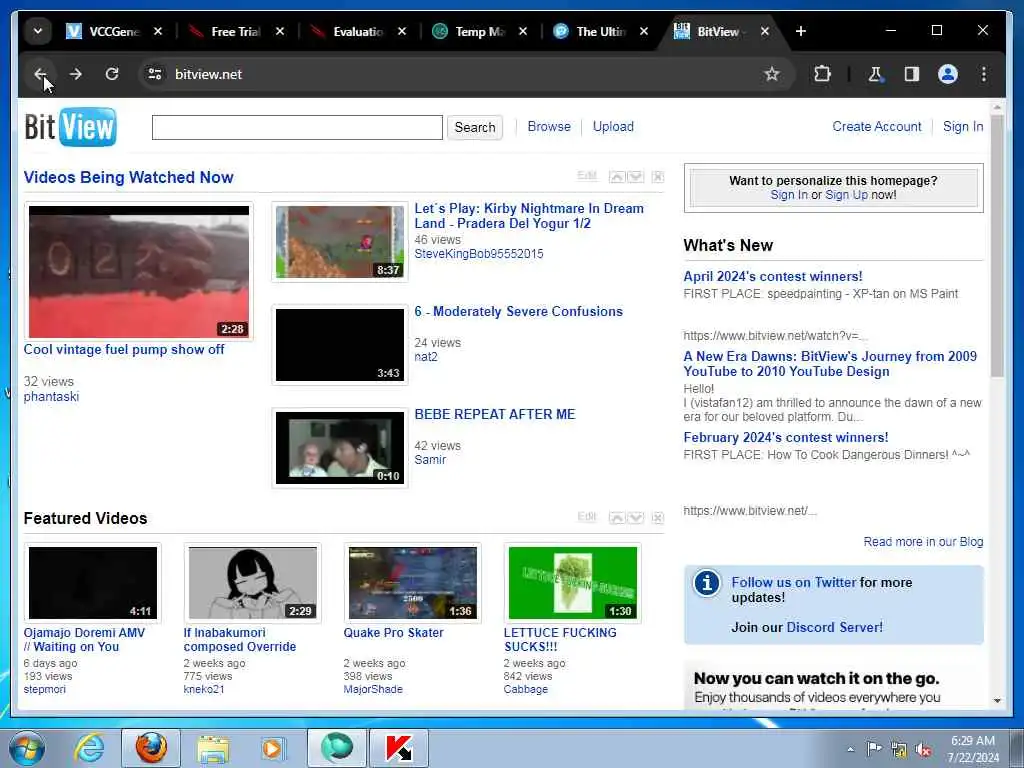Open If Inabakumori composed Override link
Viewport: 1024px width, 768px height.
pos(240,639)
